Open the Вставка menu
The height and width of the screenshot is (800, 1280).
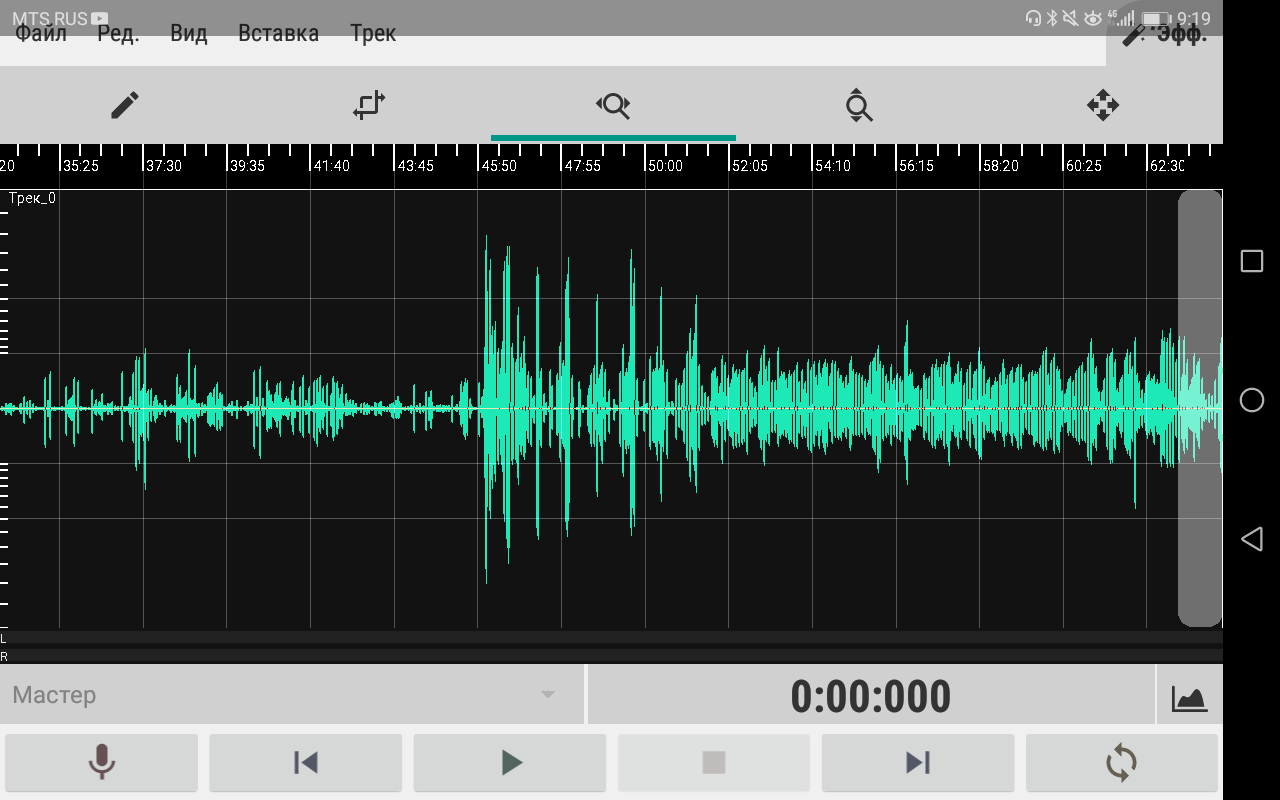click(x=278, y=34)
